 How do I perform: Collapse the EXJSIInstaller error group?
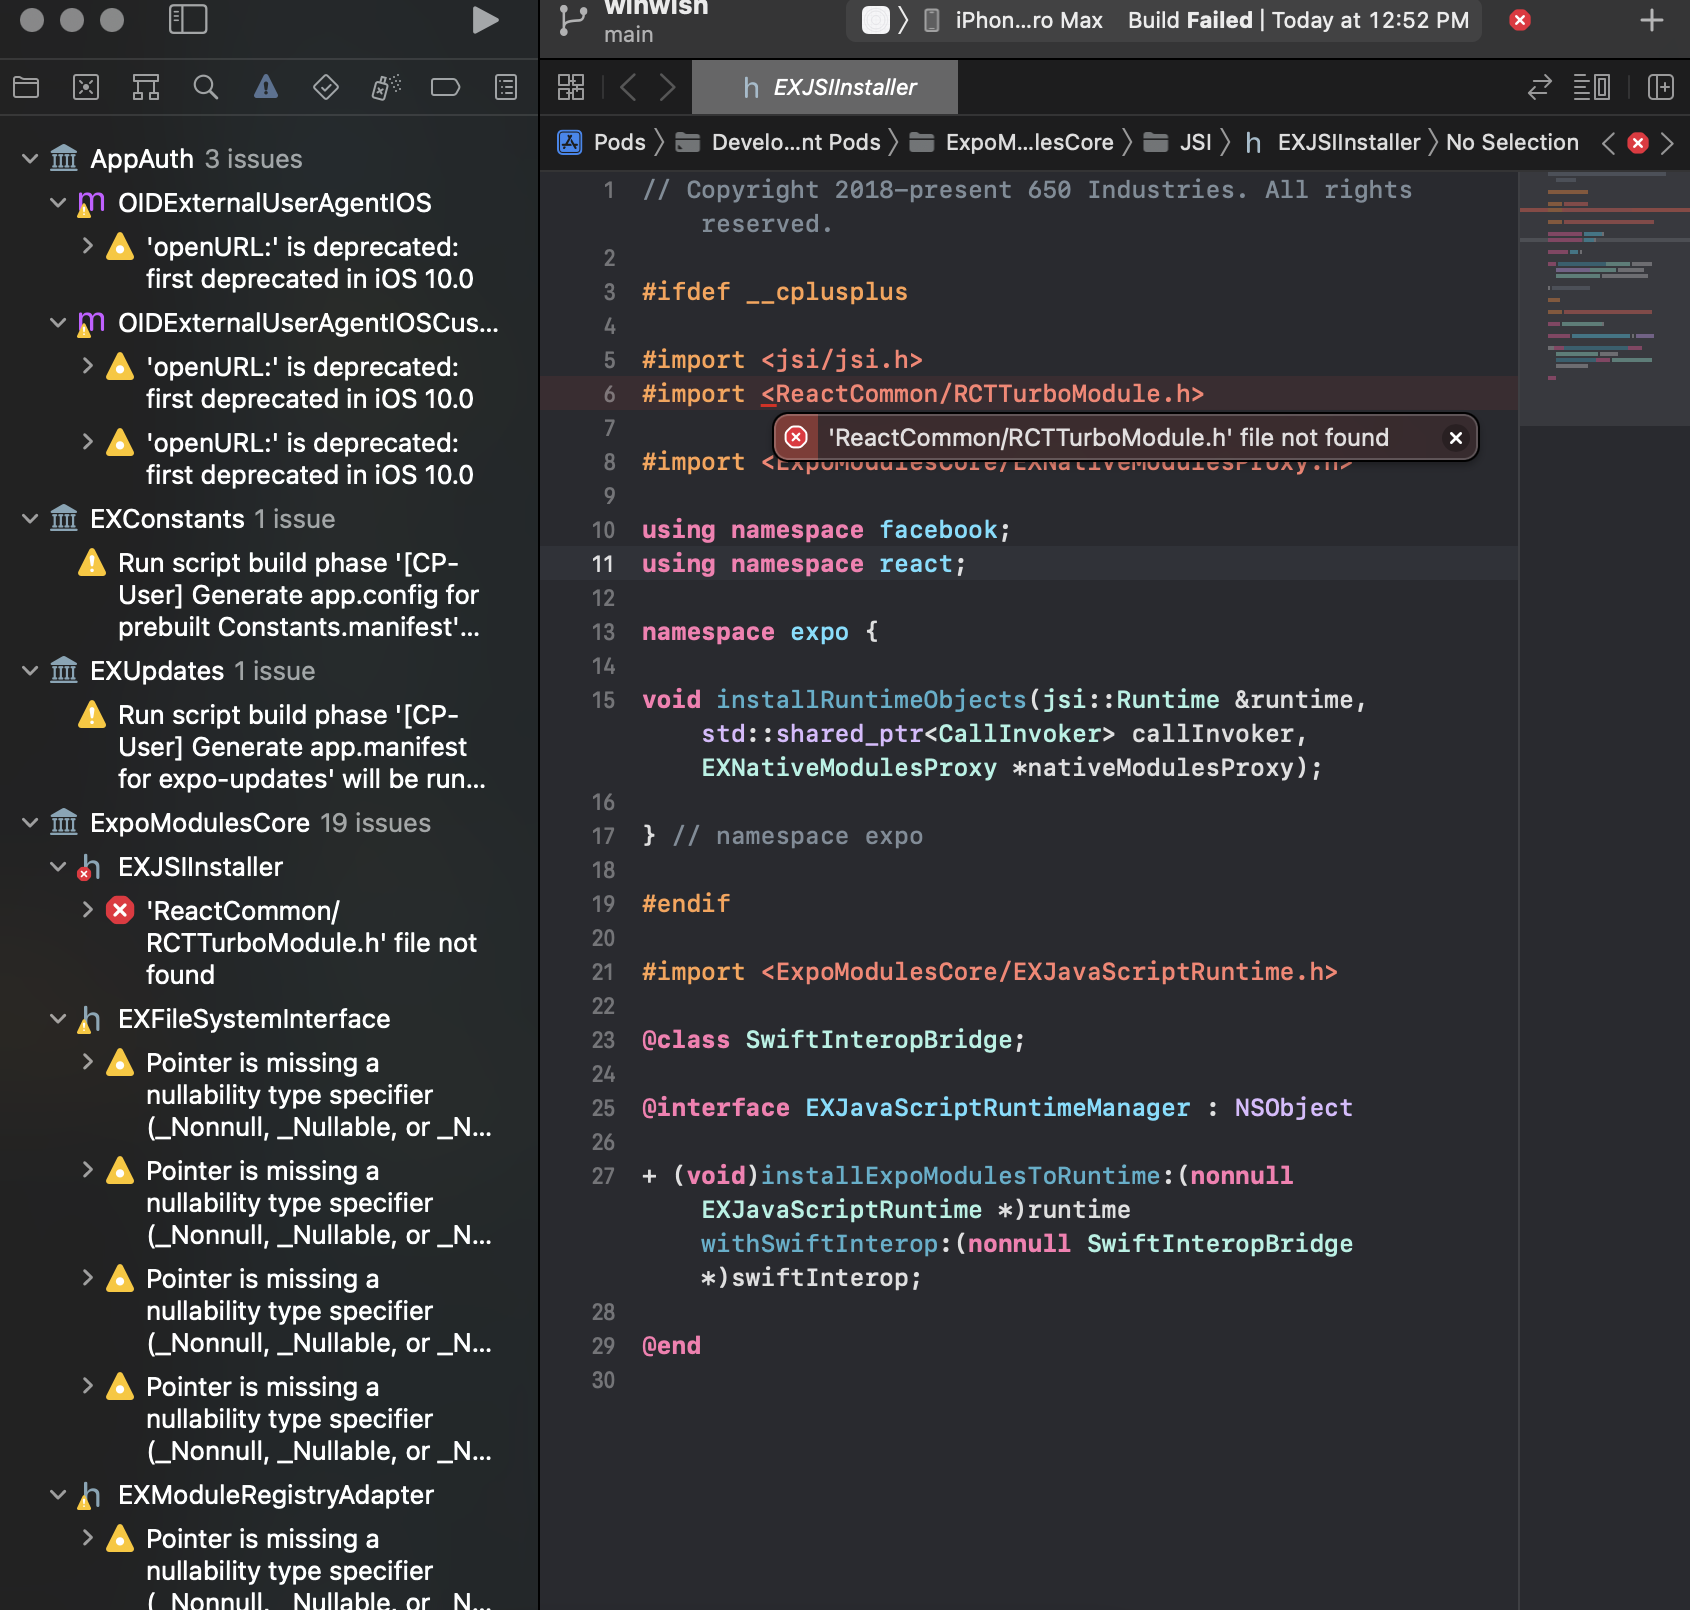click(56, 867)
